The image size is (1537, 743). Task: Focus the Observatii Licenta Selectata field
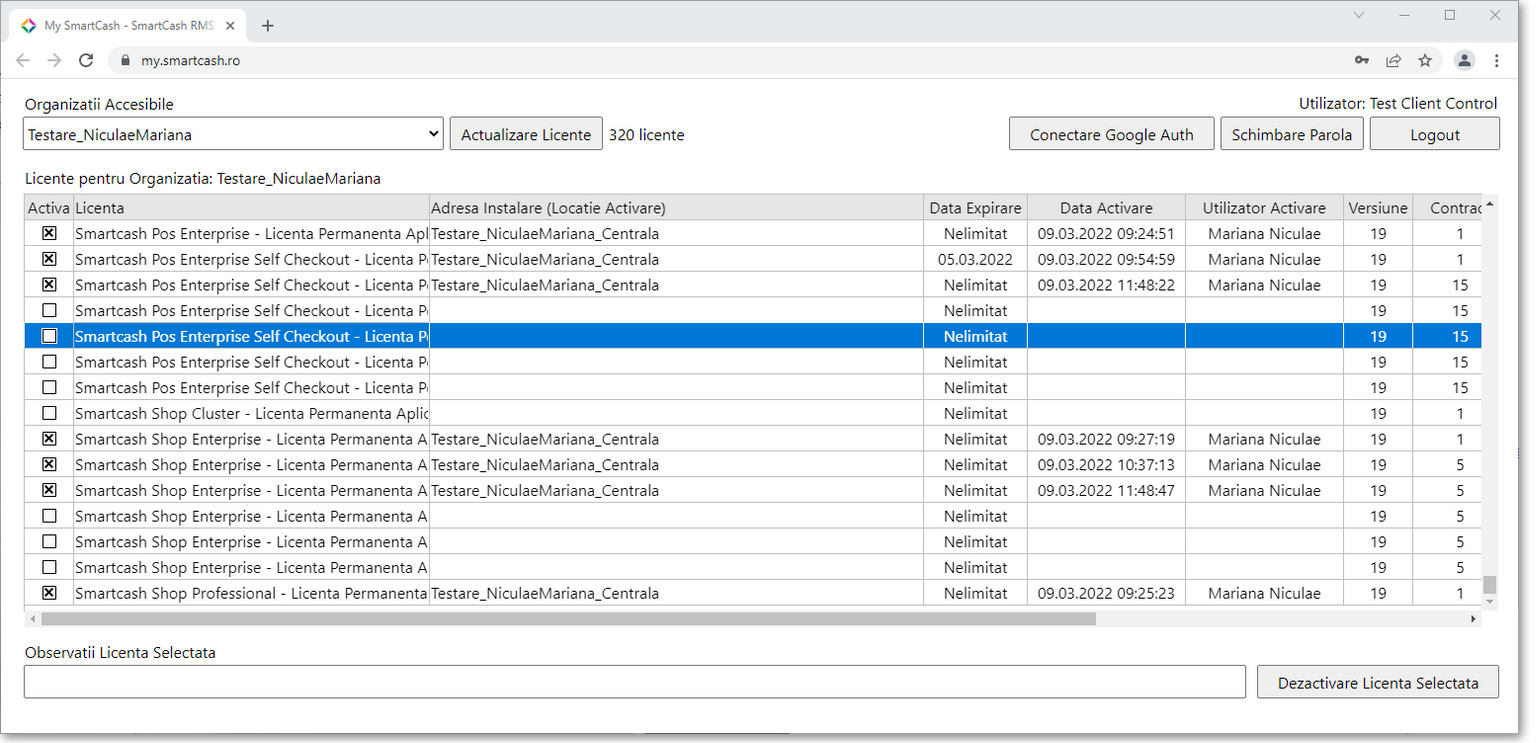point(635,682)
